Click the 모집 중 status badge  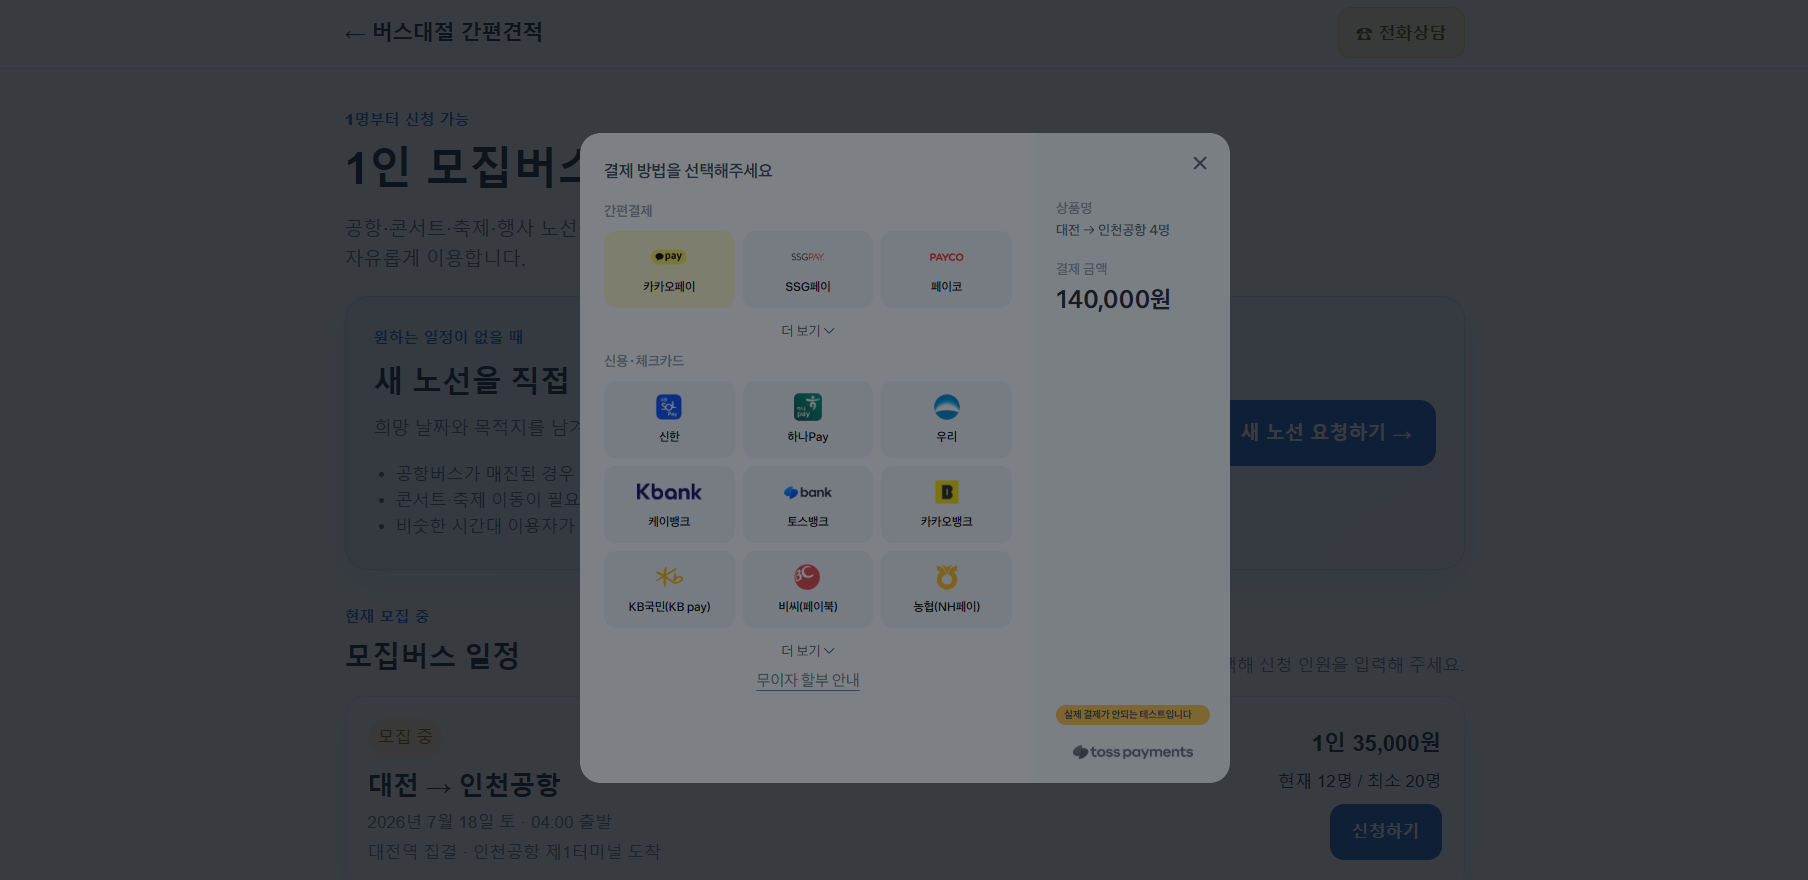pyautogui.click(x=405, y=736)
